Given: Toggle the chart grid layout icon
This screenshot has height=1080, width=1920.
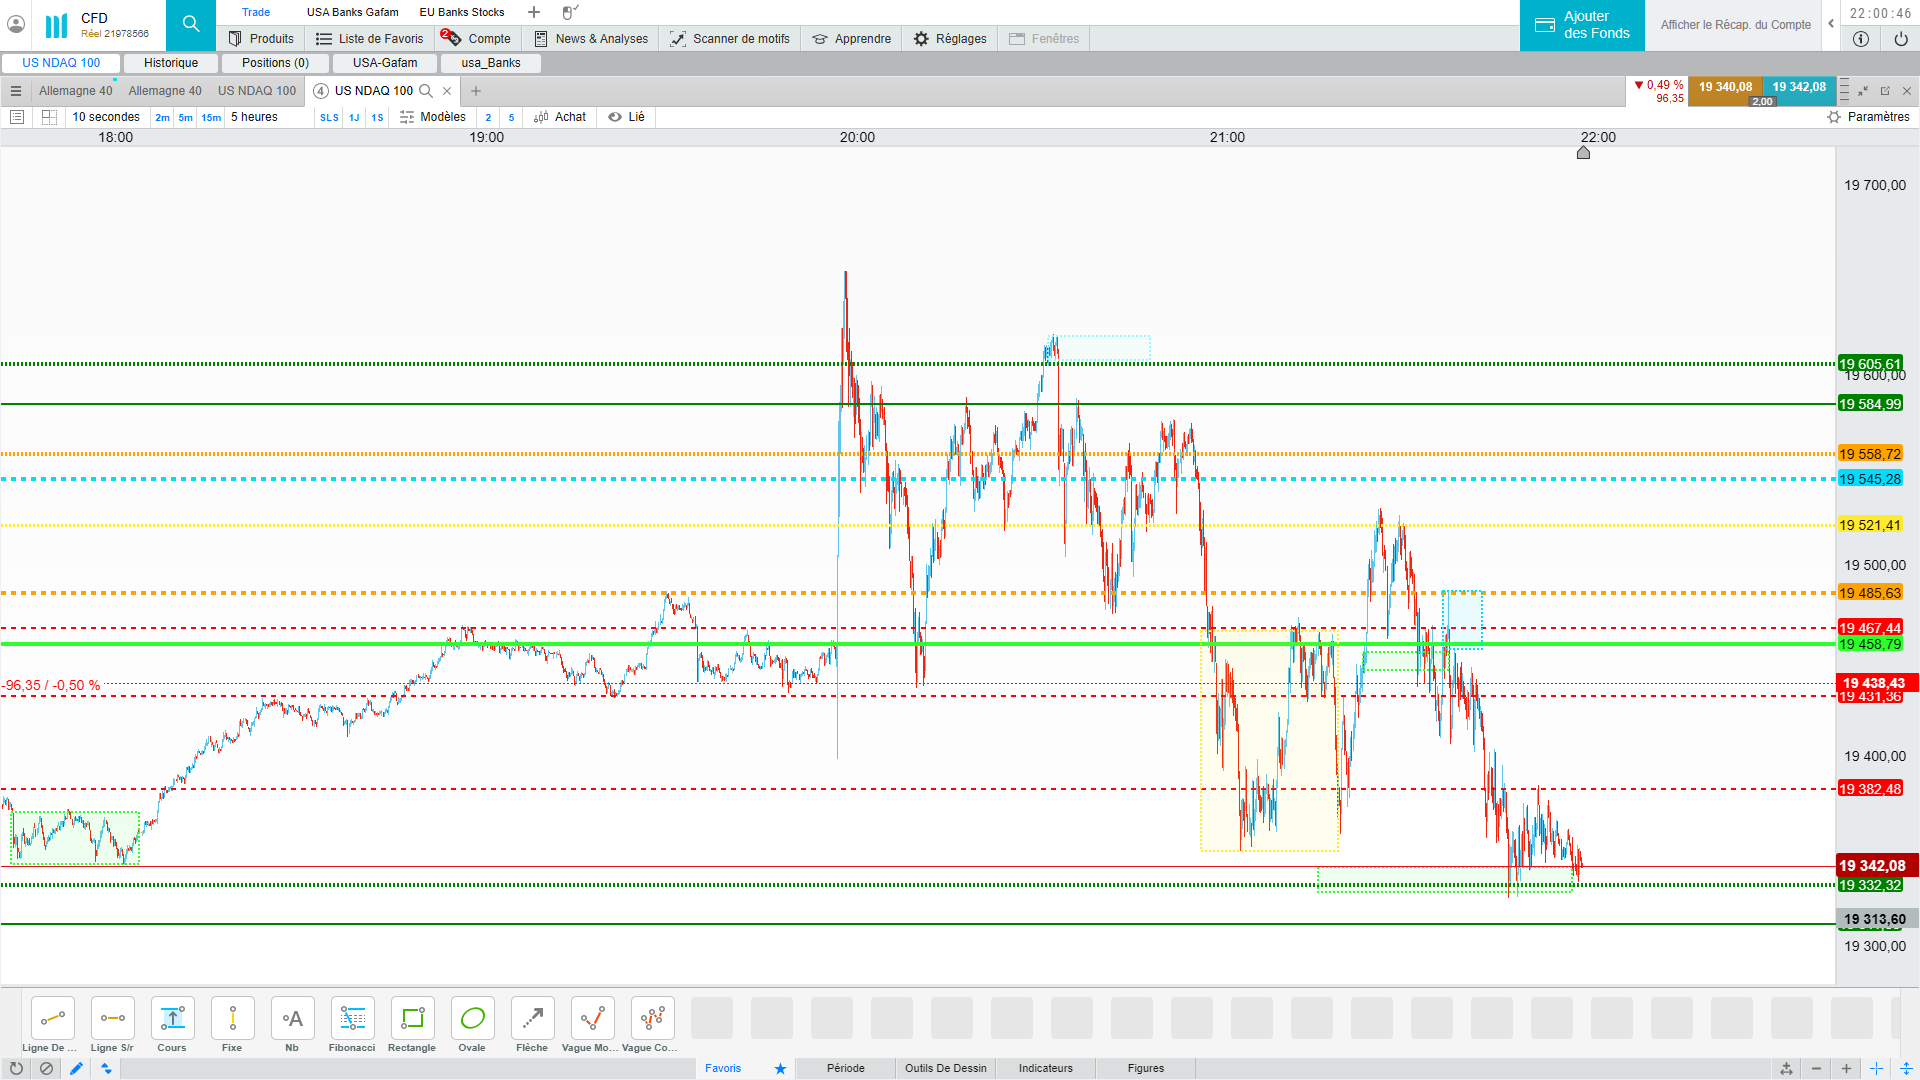Looking at the screenshot, I should click(x=49, y=117).
